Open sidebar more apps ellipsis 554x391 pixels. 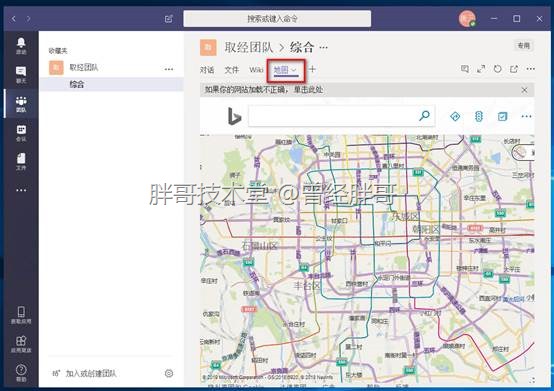21,190
